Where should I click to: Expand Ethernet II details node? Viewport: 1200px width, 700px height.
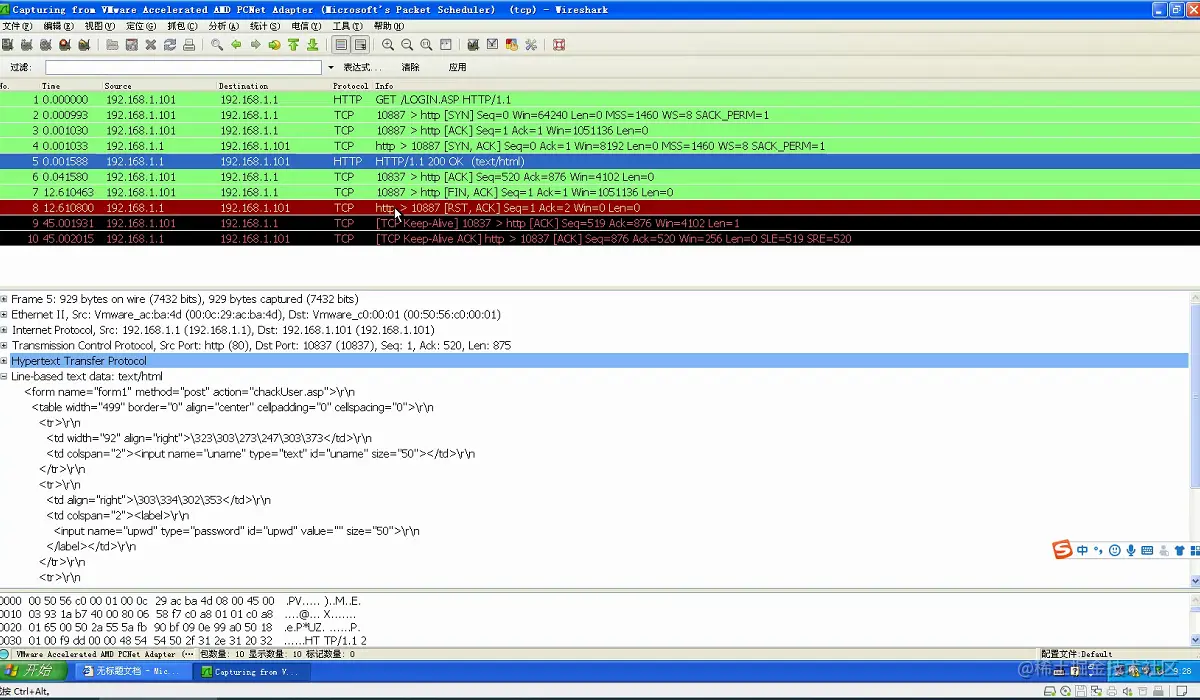4,314
